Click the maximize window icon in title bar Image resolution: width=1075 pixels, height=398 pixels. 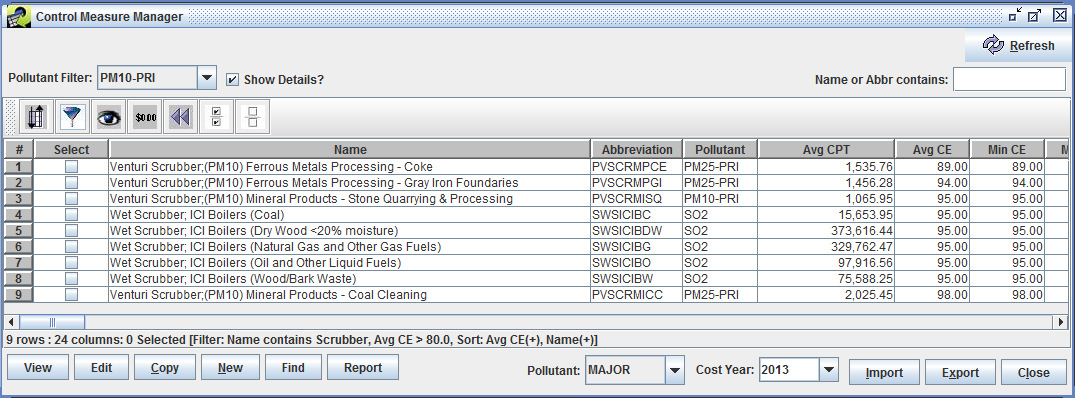[x=1034, y=15]
